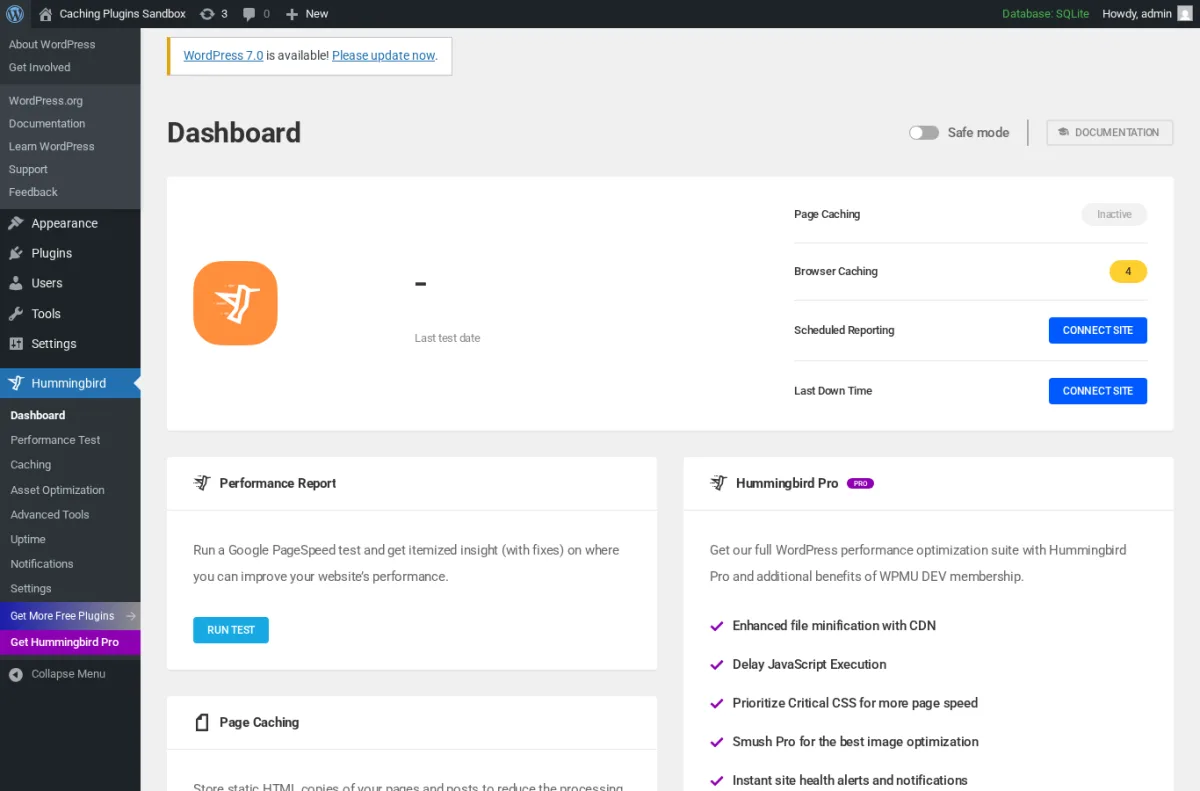Open the comments bubble icon

[249, 14]
